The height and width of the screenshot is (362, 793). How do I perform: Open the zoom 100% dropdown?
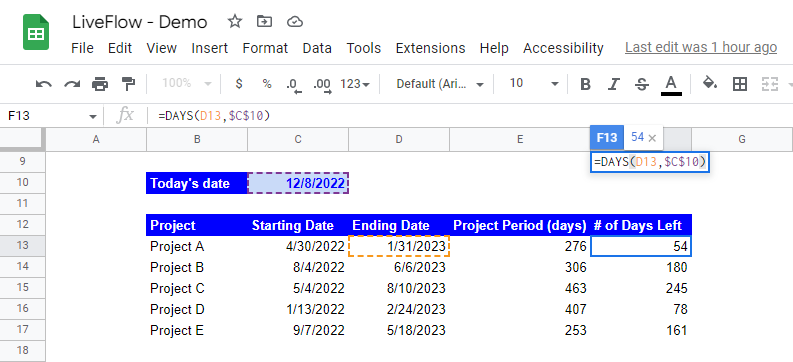tap(187, 83)
